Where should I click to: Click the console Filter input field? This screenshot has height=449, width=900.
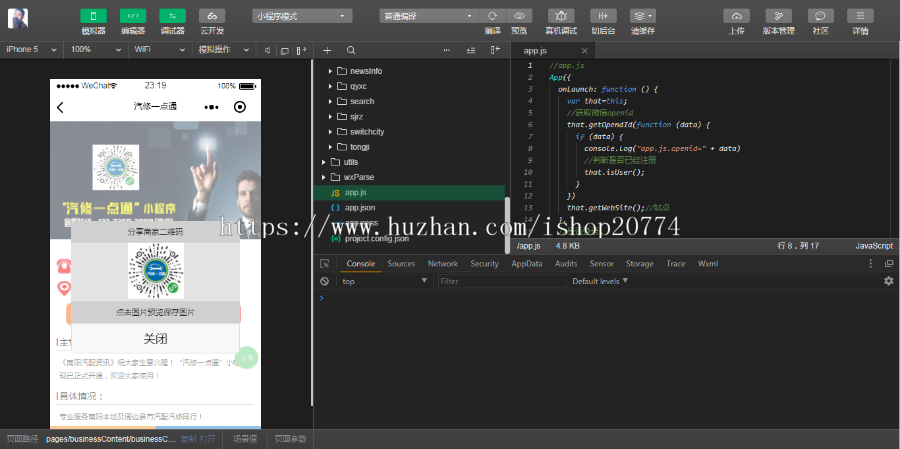click(x=500, y=282)
